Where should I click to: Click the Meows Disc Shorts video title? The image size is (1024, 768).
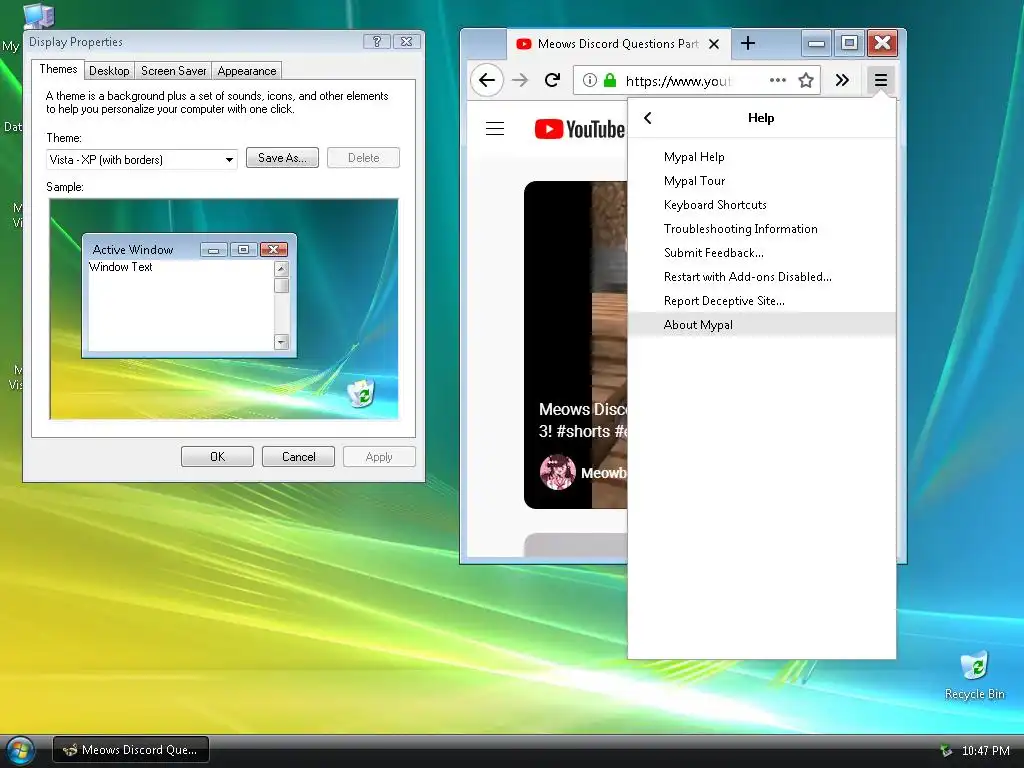pos(583,420)
